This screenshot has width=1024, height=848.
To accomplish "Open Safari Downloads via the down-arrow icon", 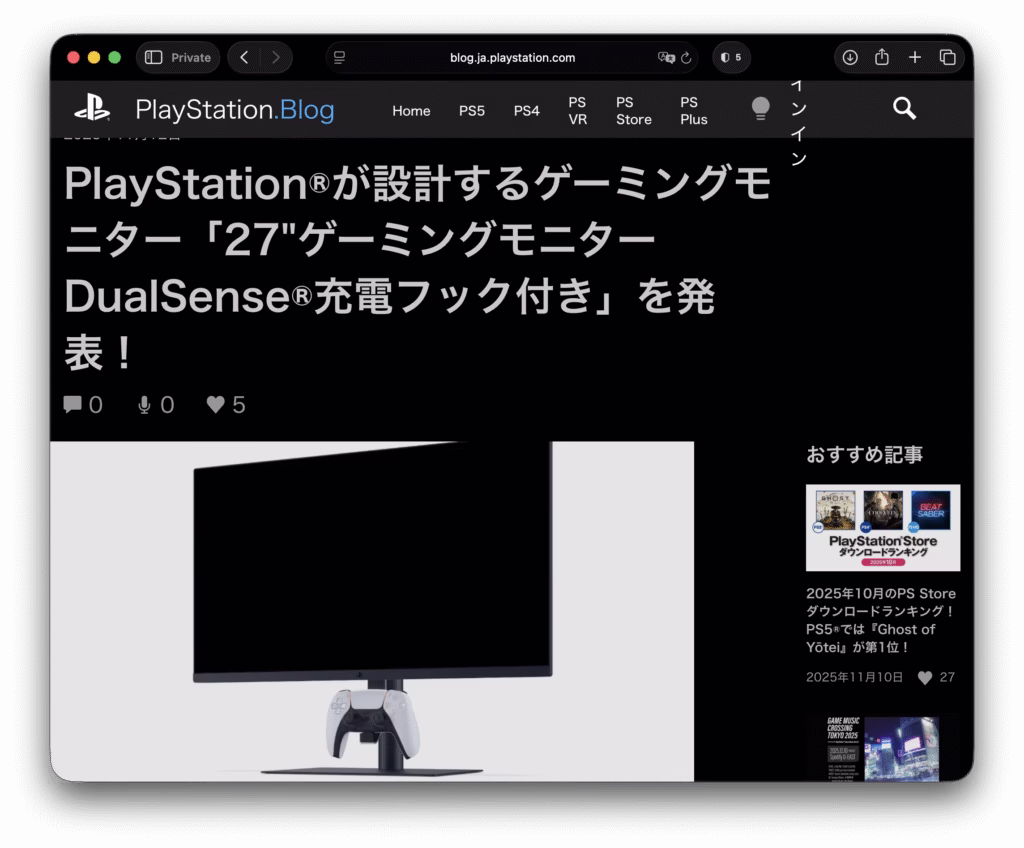I will click(x=849, y=57).
